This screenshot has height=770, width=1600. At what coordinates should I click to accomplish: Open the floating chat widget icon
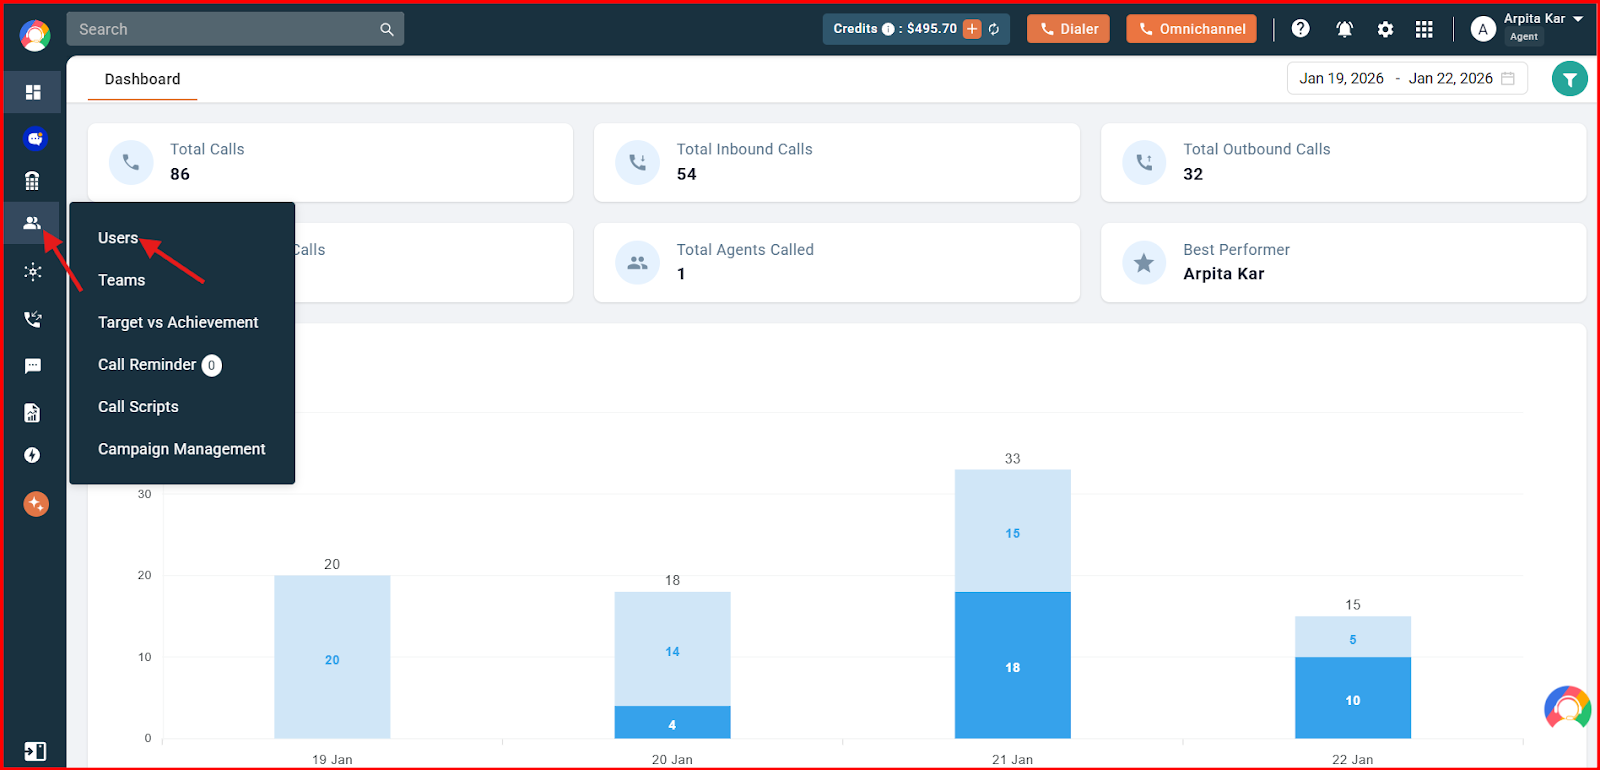pyautogui.click(x=1567, y=708)
